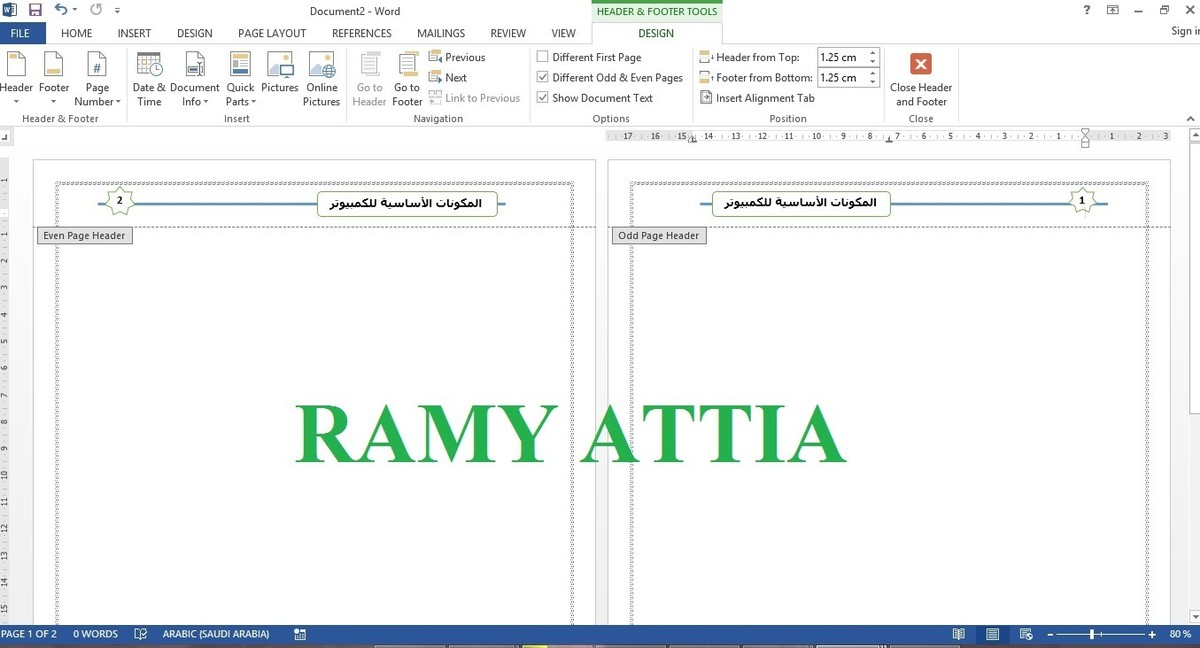The width and height of the screenshot is (1200, 648).
Task: Close Header and Footer editing
Action: point(920,80)
